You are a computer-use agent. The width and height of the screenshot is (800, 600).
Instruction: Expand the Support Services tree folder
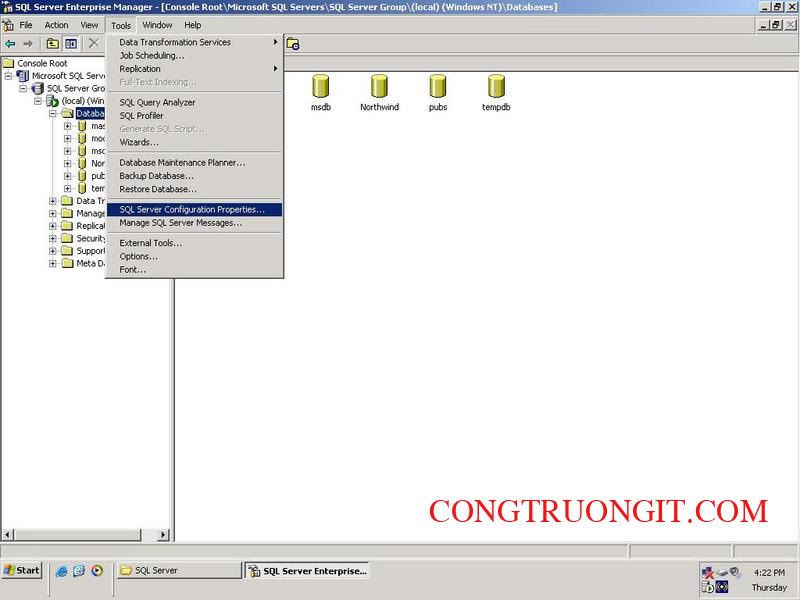point(53,251)
